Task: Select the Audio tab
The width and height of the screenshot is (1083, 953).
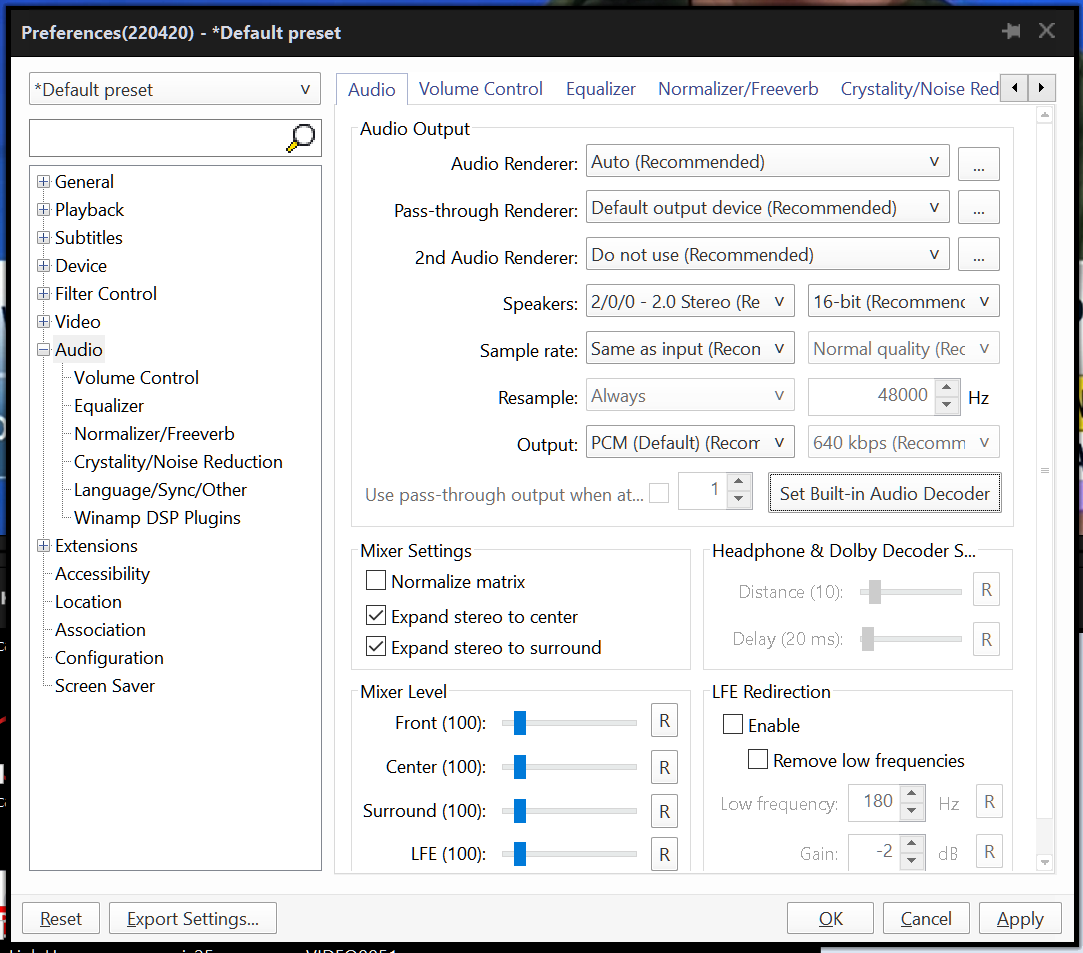Action: pos(372,89)
